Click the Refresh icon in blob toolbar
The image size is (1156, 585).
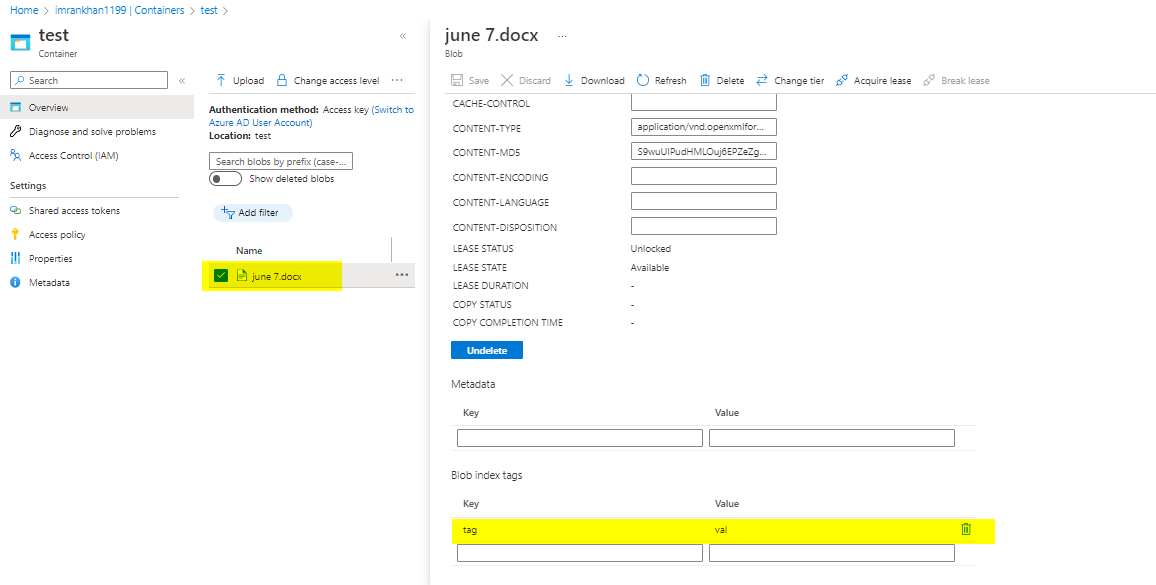643,80
